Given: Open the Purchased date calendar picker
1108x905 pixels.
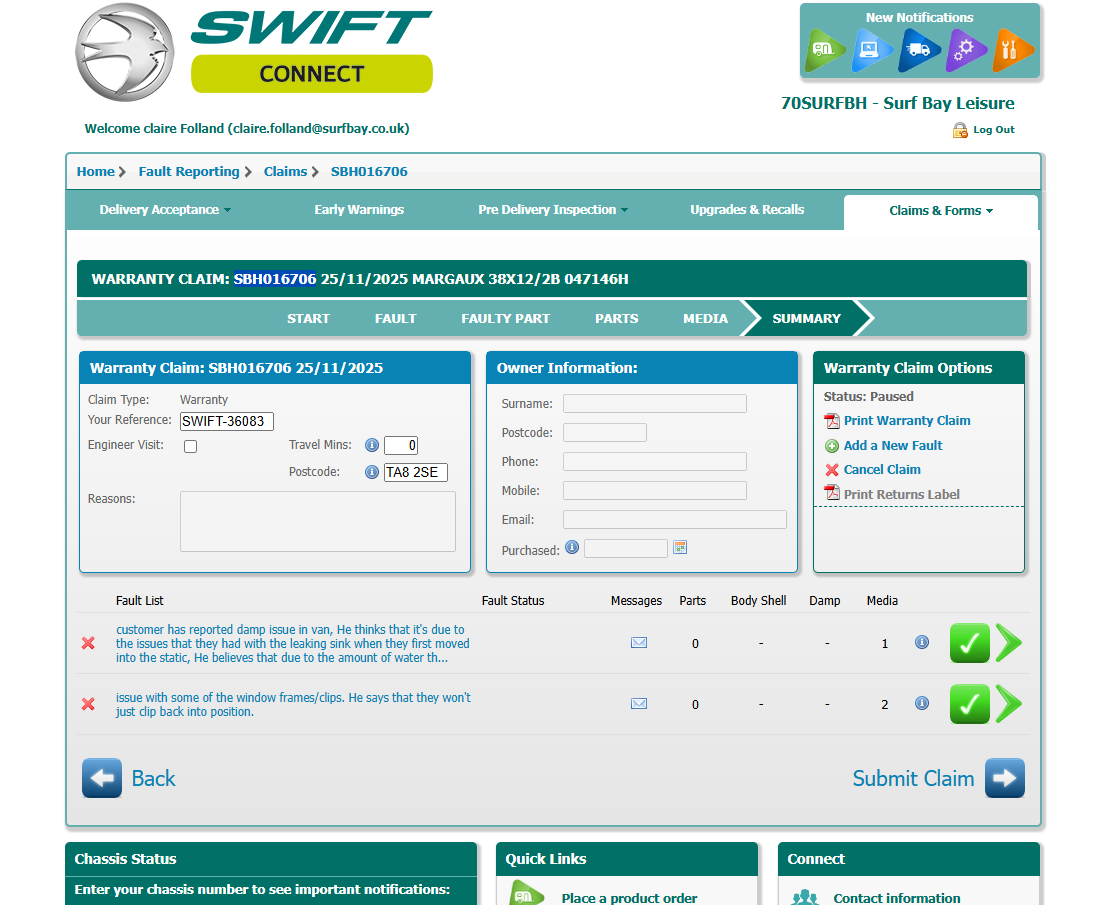Looking at the screenshot, I should pos(680,547).
